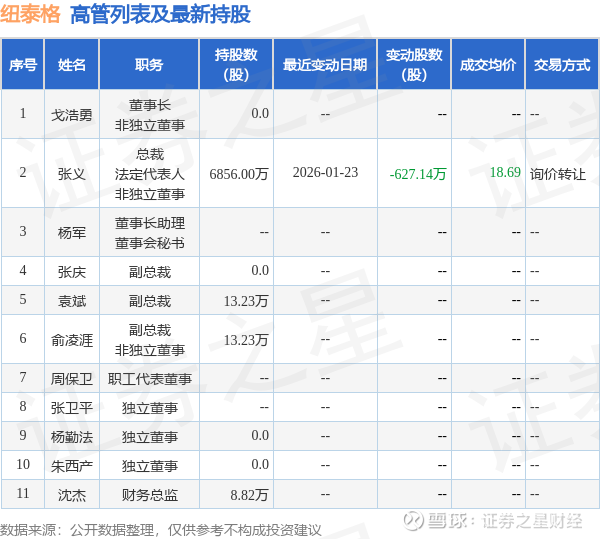Click 朱西产's 0.0 shareholding value

(x=260, y=464)
